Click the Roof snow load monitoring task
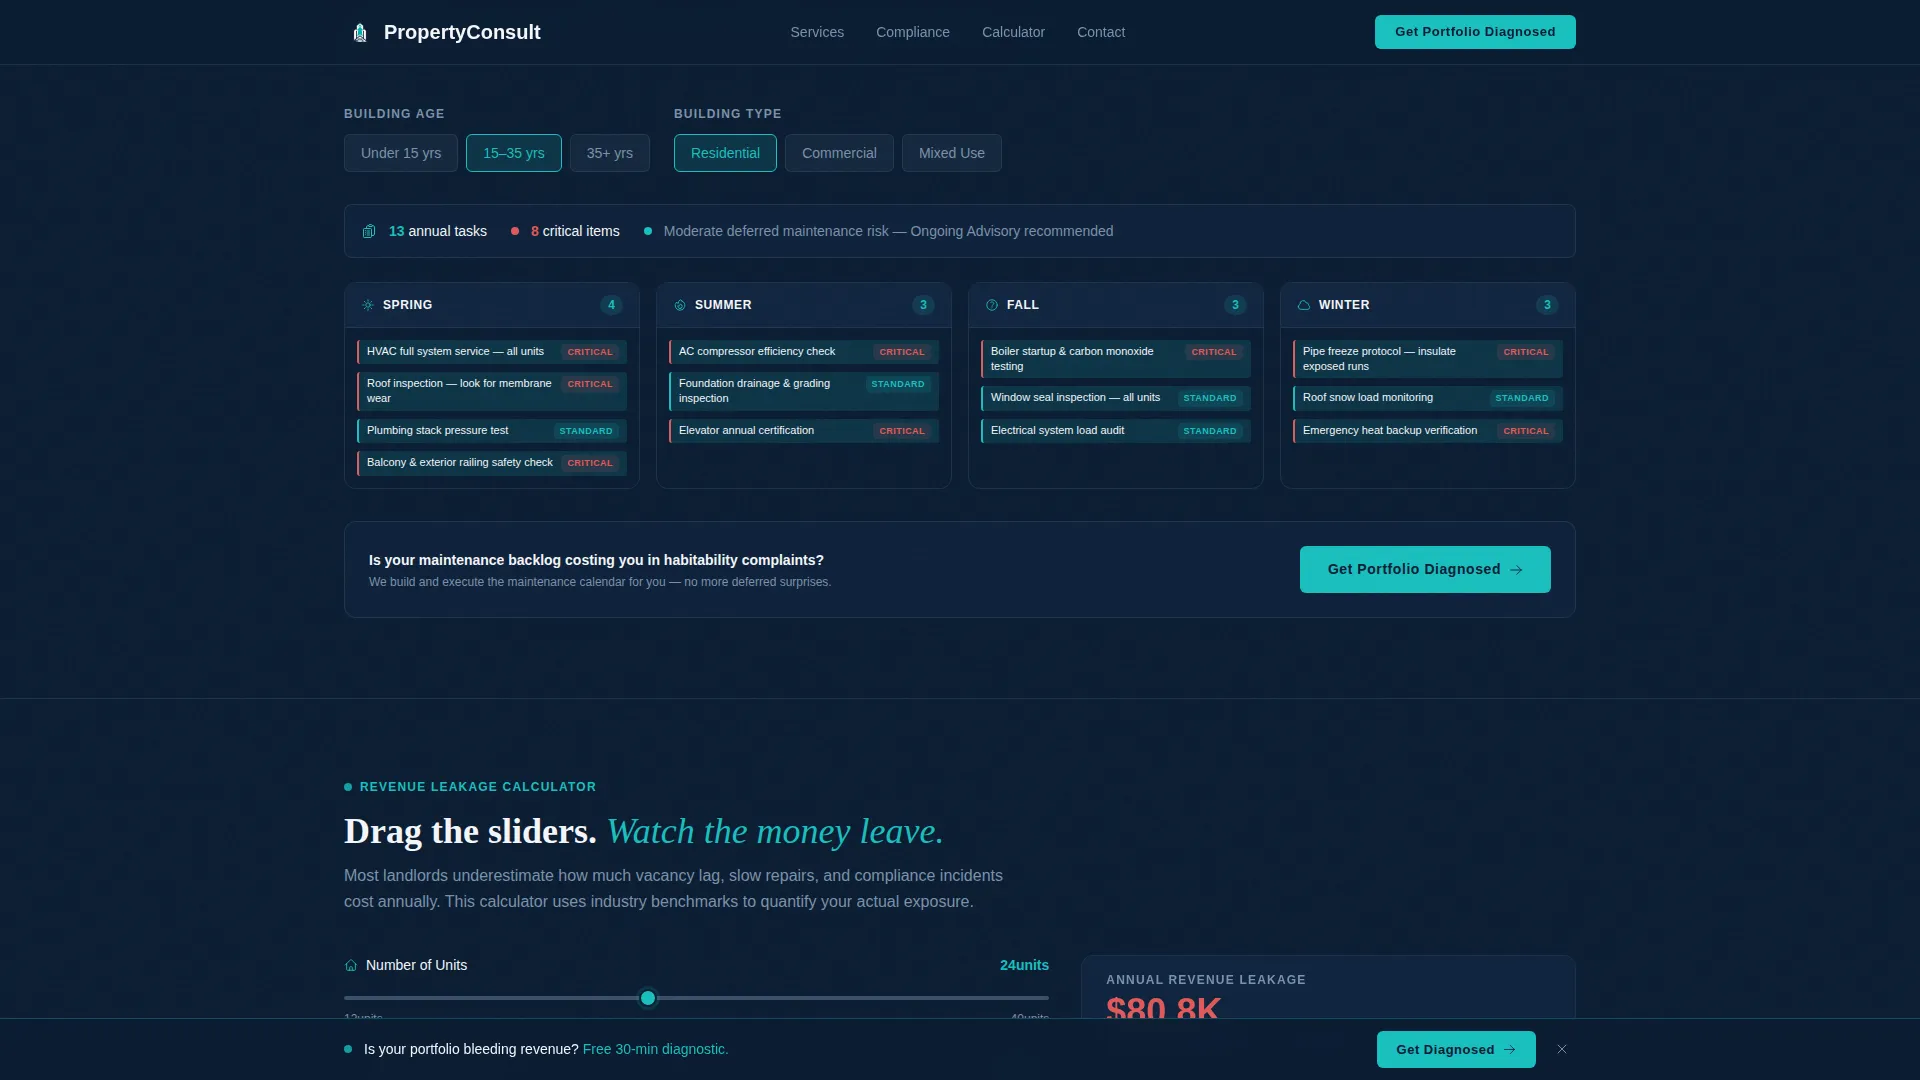 click(1428, 398)
